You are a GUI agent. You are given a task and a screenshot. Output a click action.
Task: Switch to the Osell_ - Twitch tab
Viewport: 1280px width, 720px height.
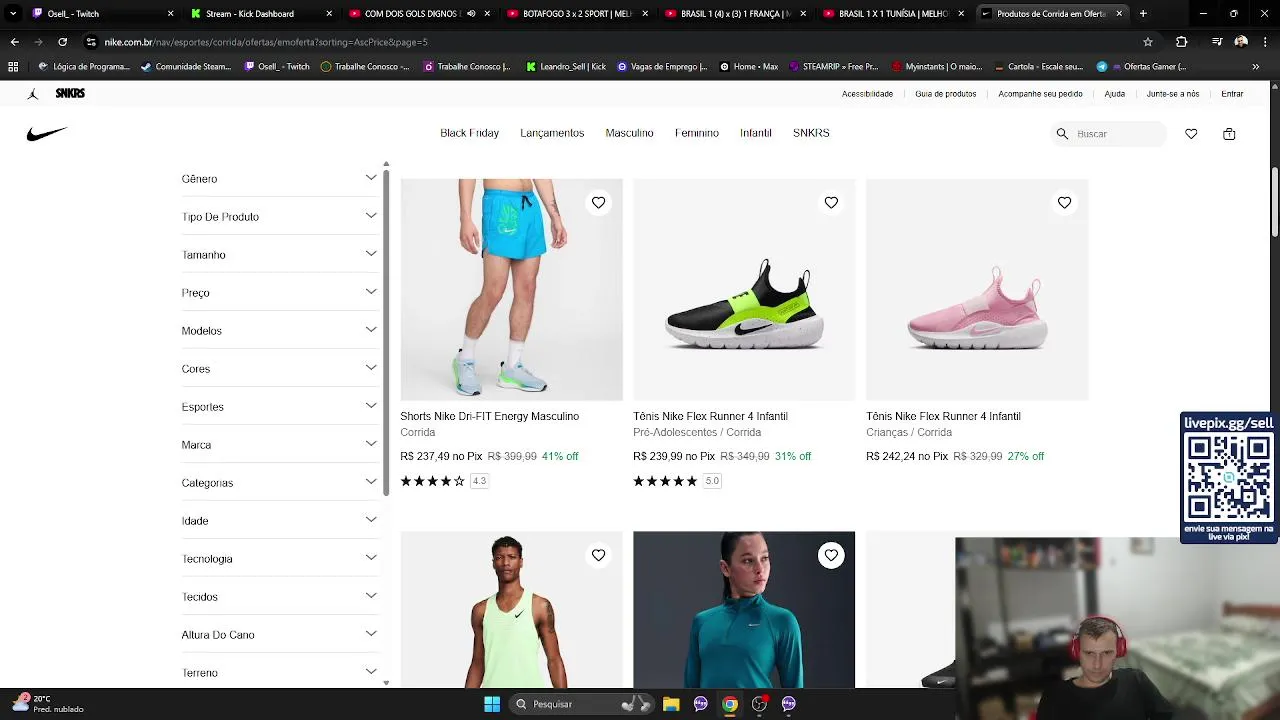(x=101, y=14)
